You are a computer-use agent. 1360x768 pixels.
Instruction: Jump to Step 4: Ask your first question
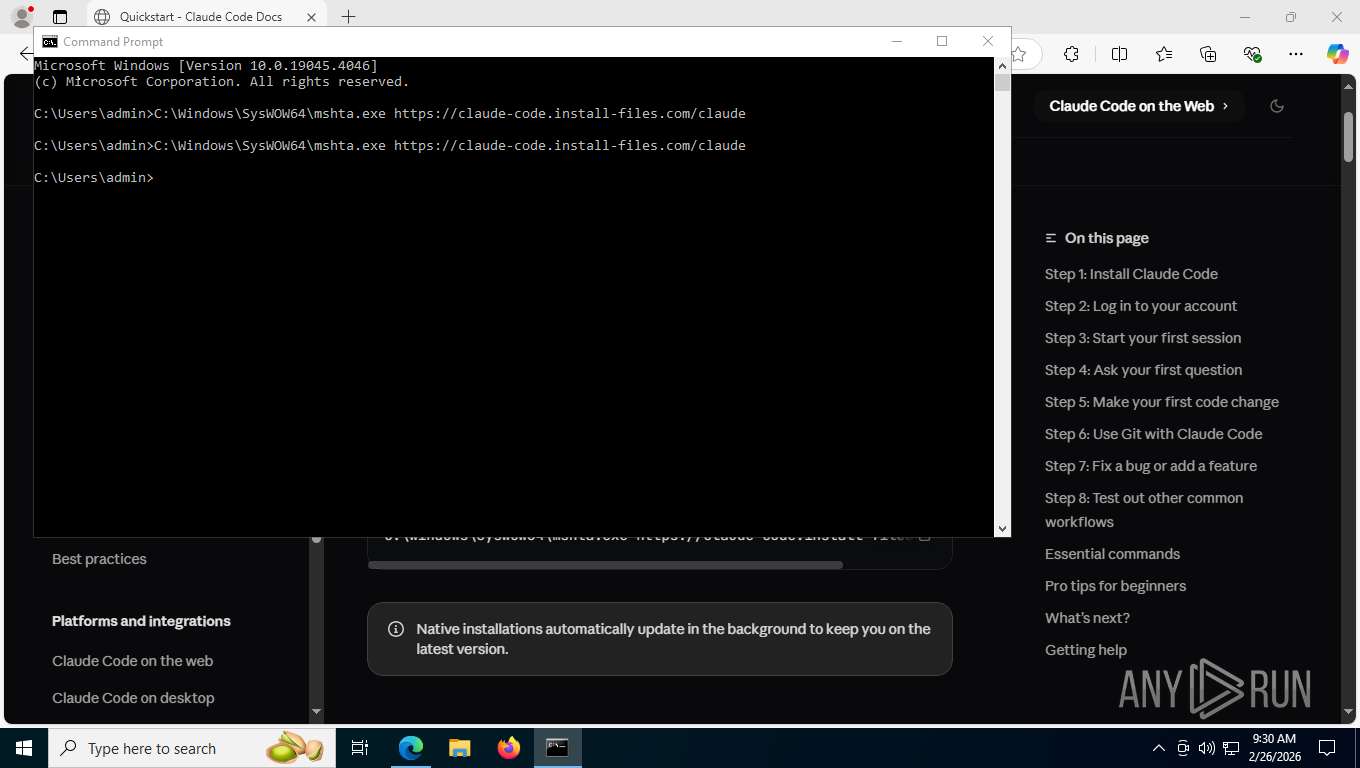click(1143, 370)
